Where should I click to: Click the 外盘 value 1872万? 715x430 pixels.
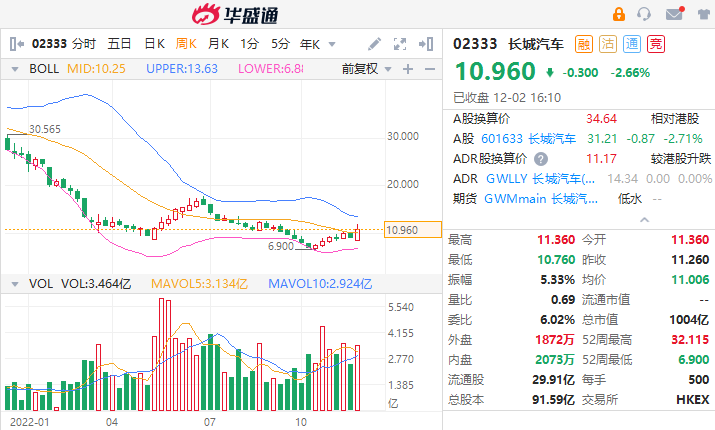click(555, 340)
